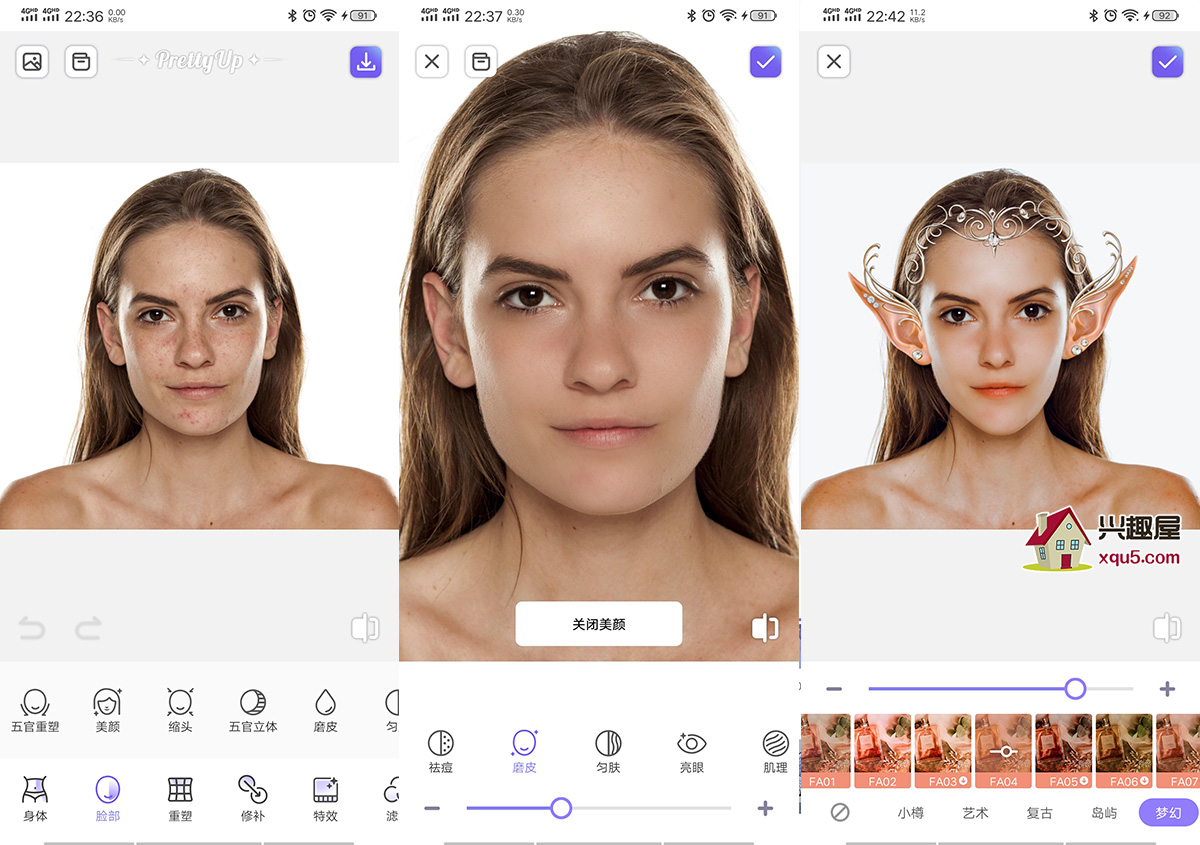This screenshot has height=845, width=1200.
Task: Switch to the 脸部 face tab
Action: point(107,799)
